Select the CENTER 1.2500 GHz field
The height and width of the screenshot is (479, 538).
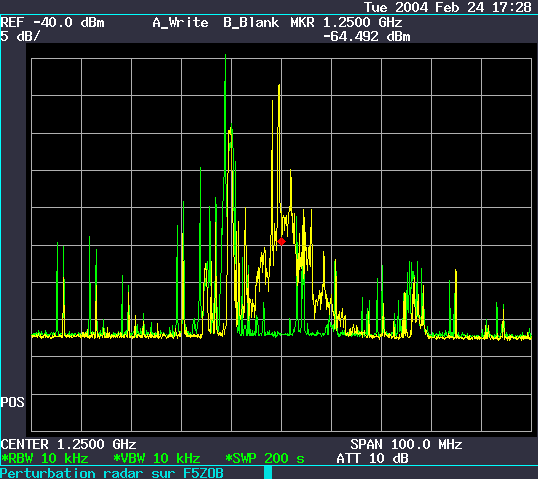pyautogui.click(x=69, y=444)
